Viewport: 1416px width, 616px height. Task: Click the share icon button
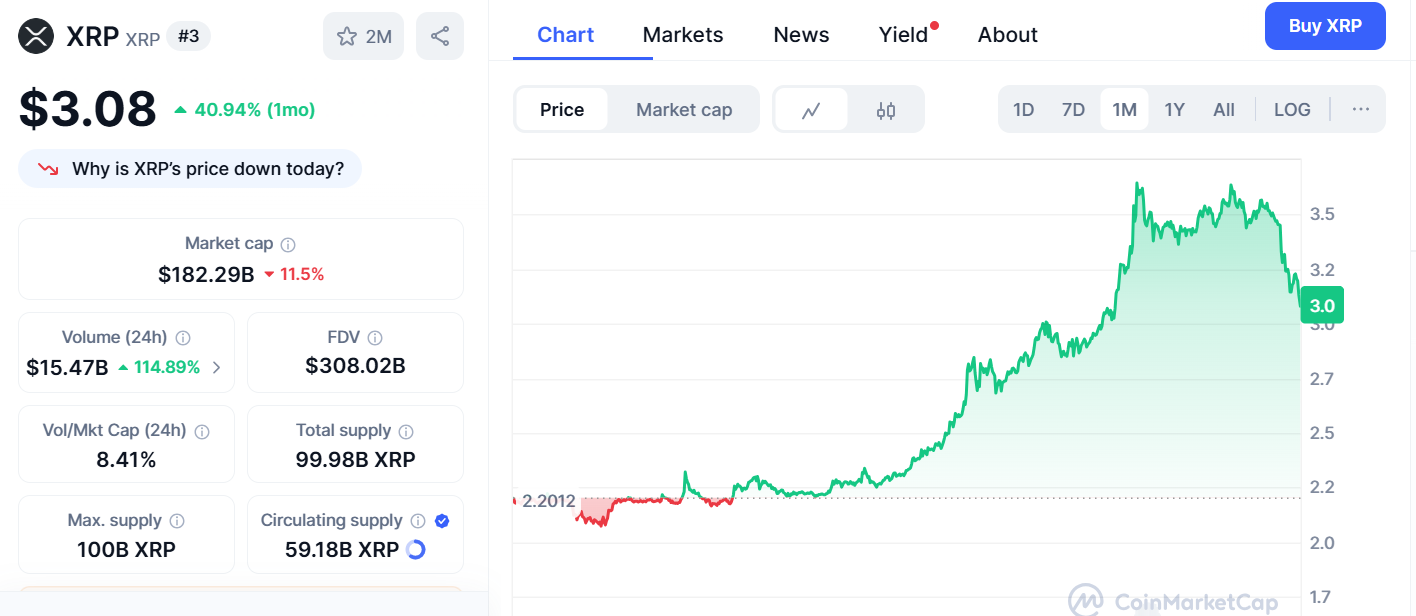click(x=439, y=37)
